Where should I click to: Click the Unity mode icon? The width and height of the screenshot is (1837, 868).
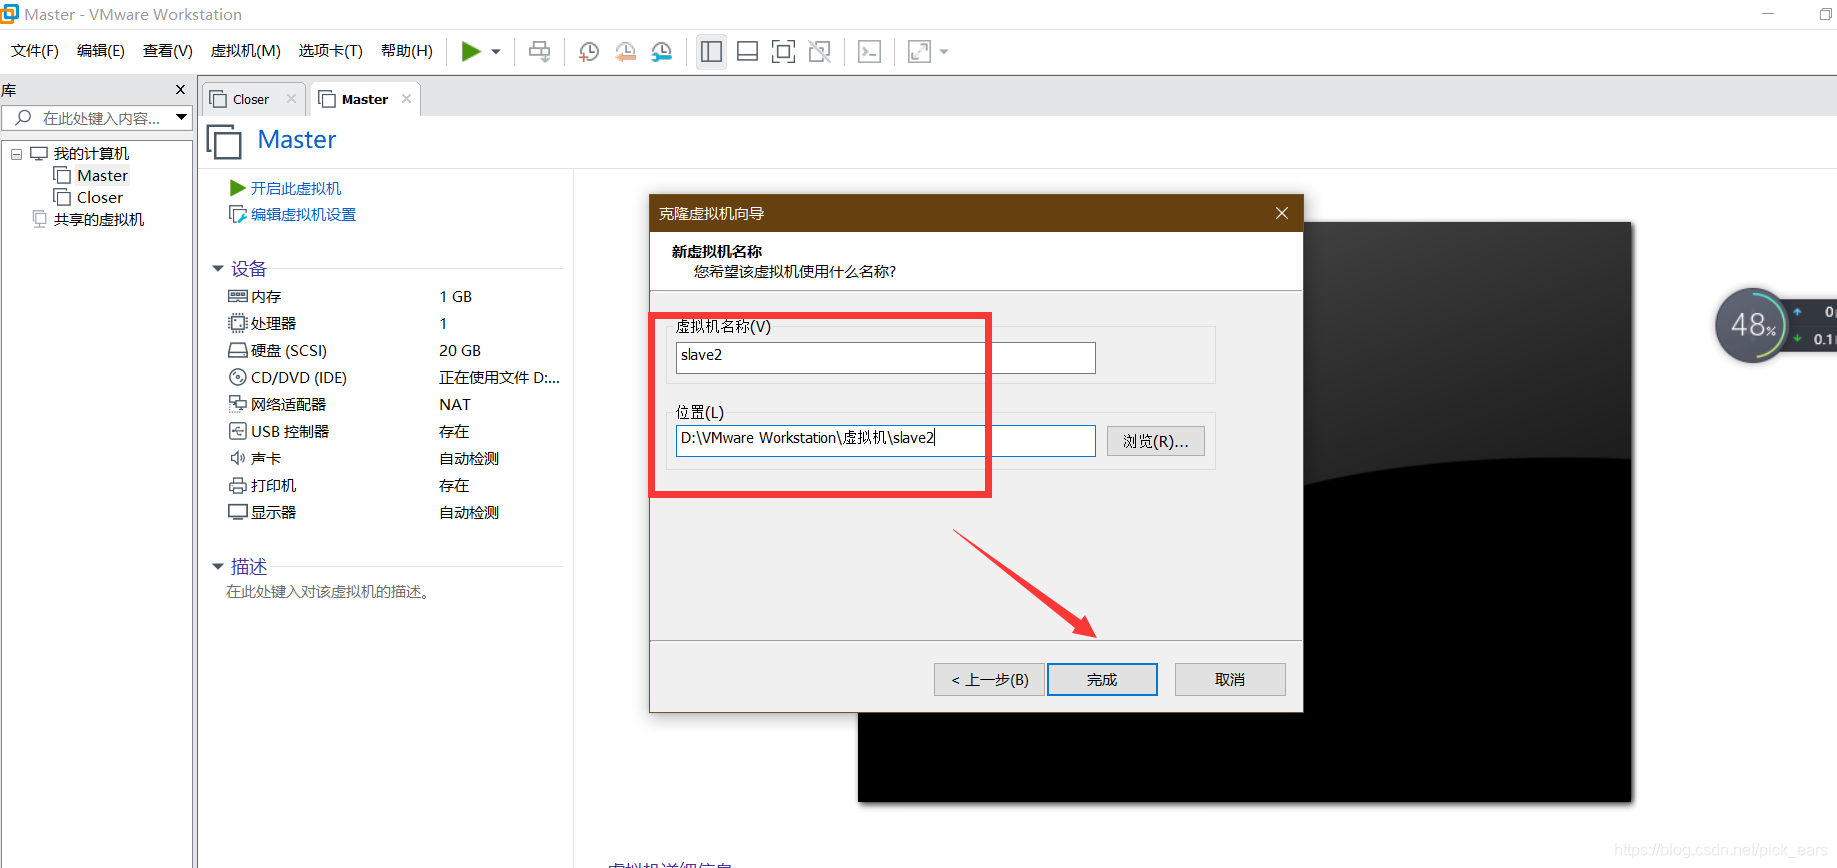click(x=820, y=51)
